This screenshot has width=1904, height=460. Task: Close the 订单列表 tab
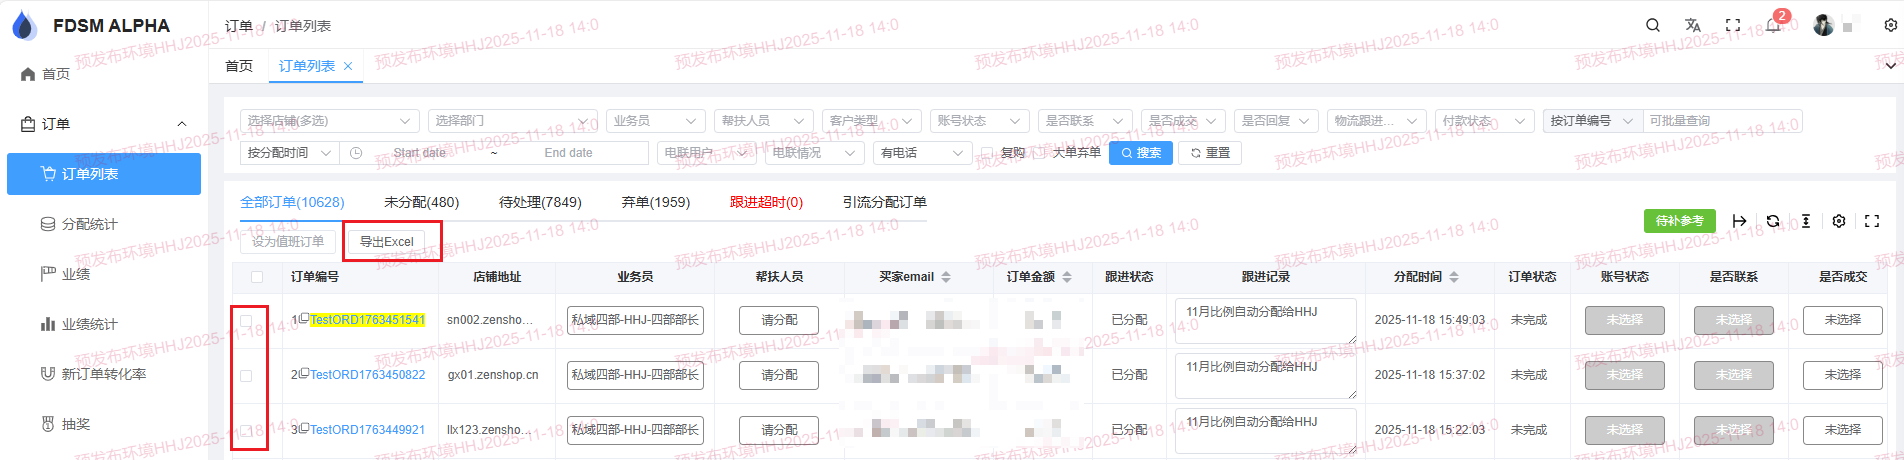(x=348, y=66)
